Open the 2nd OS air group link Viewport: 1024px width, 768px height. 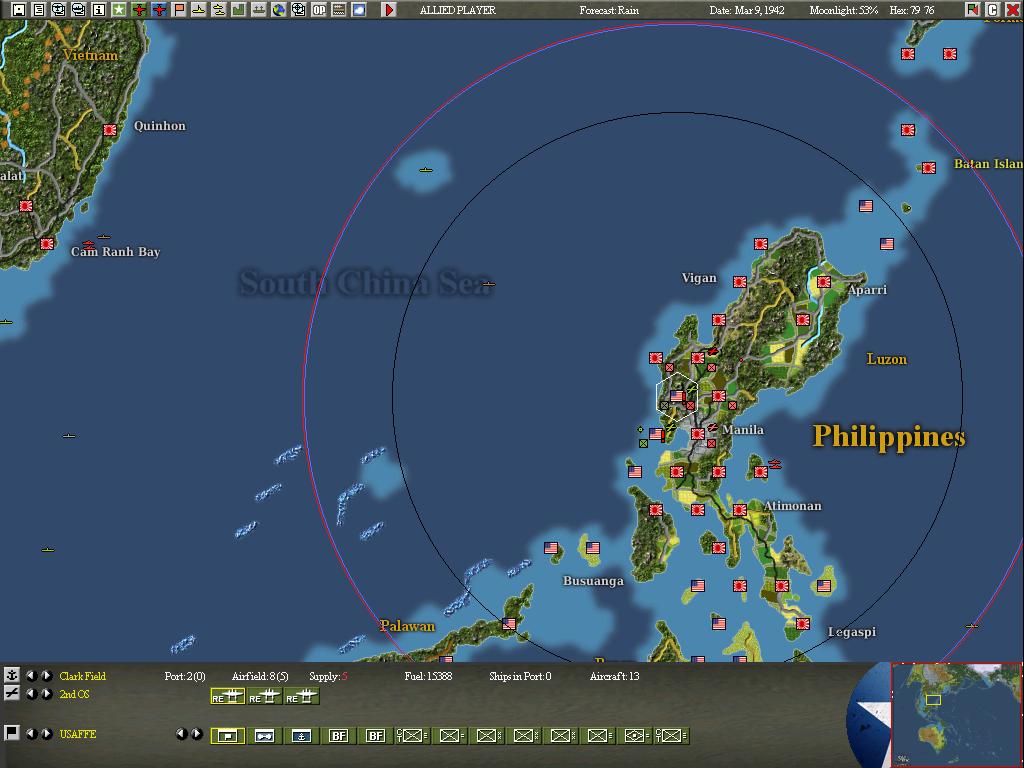tap(74, 694)
